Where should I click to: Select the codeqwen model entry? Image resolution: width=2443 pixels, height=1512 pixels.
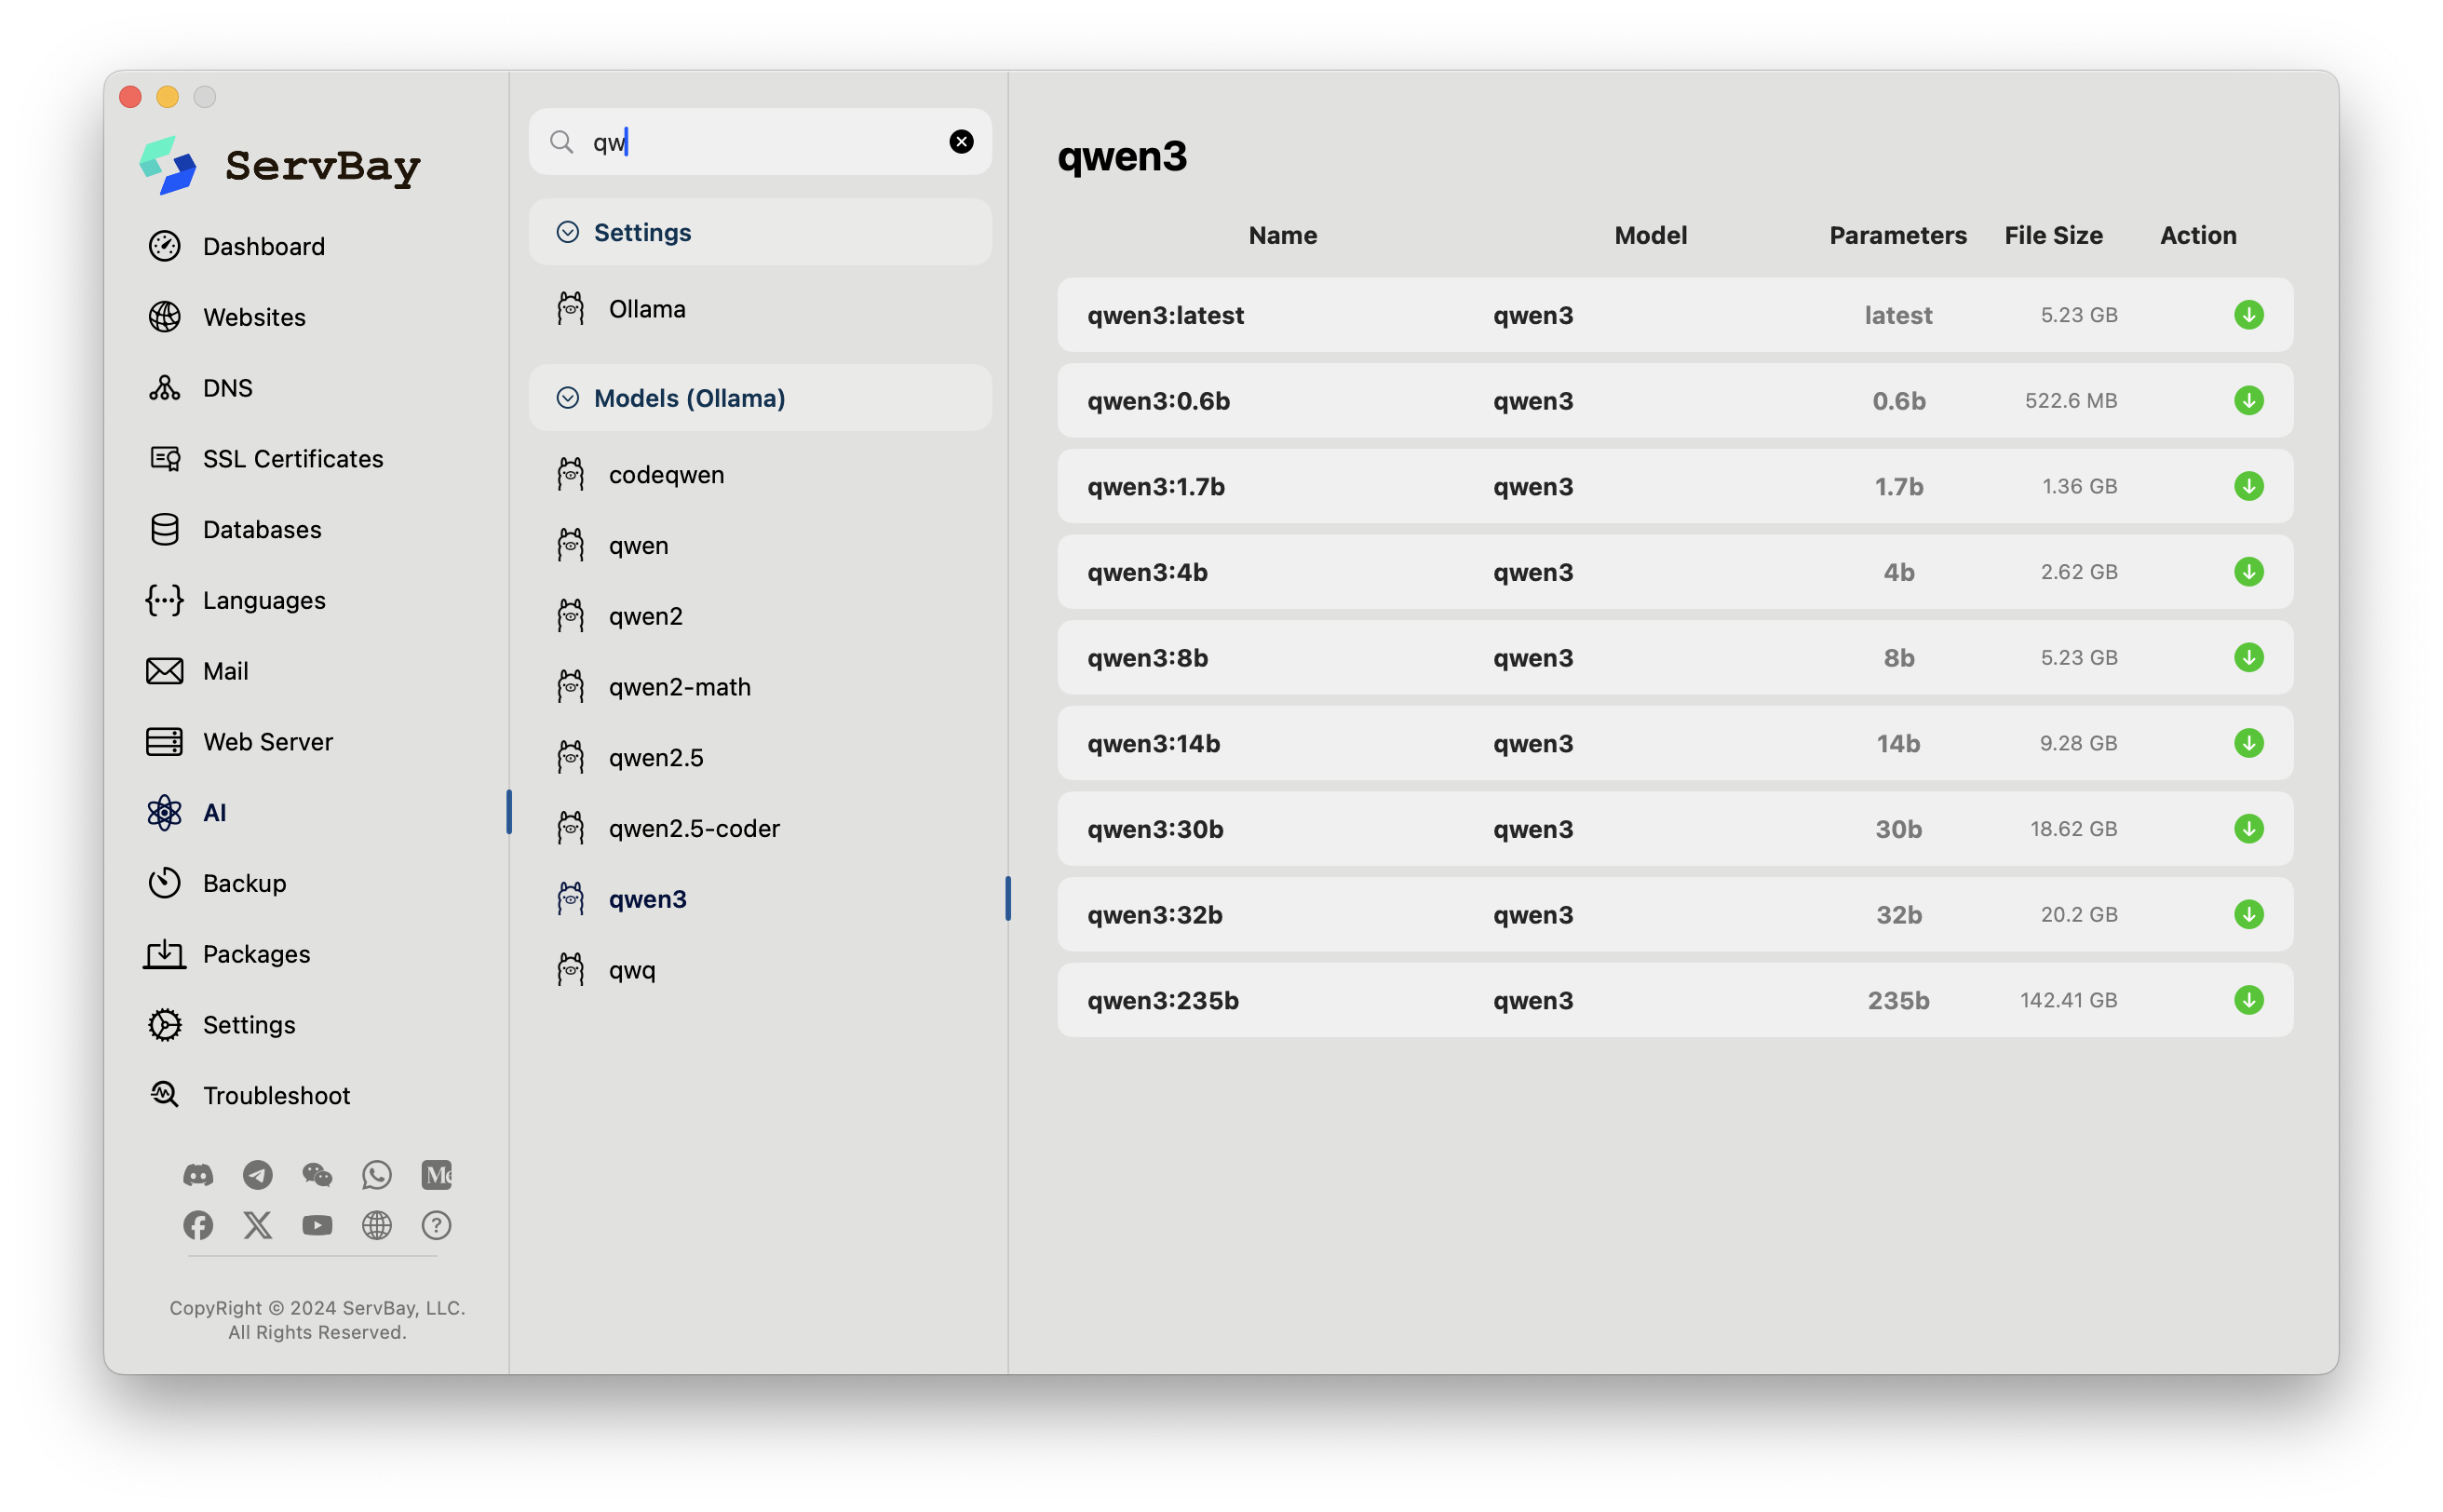point(666,475)
